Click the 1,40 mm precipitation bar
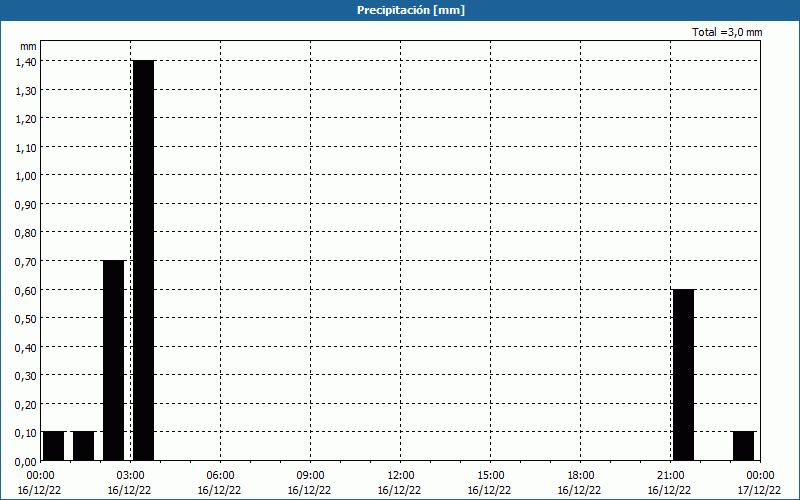Viewport: 800px width, 500px height. pyautogui.click(x=143, y=261)
